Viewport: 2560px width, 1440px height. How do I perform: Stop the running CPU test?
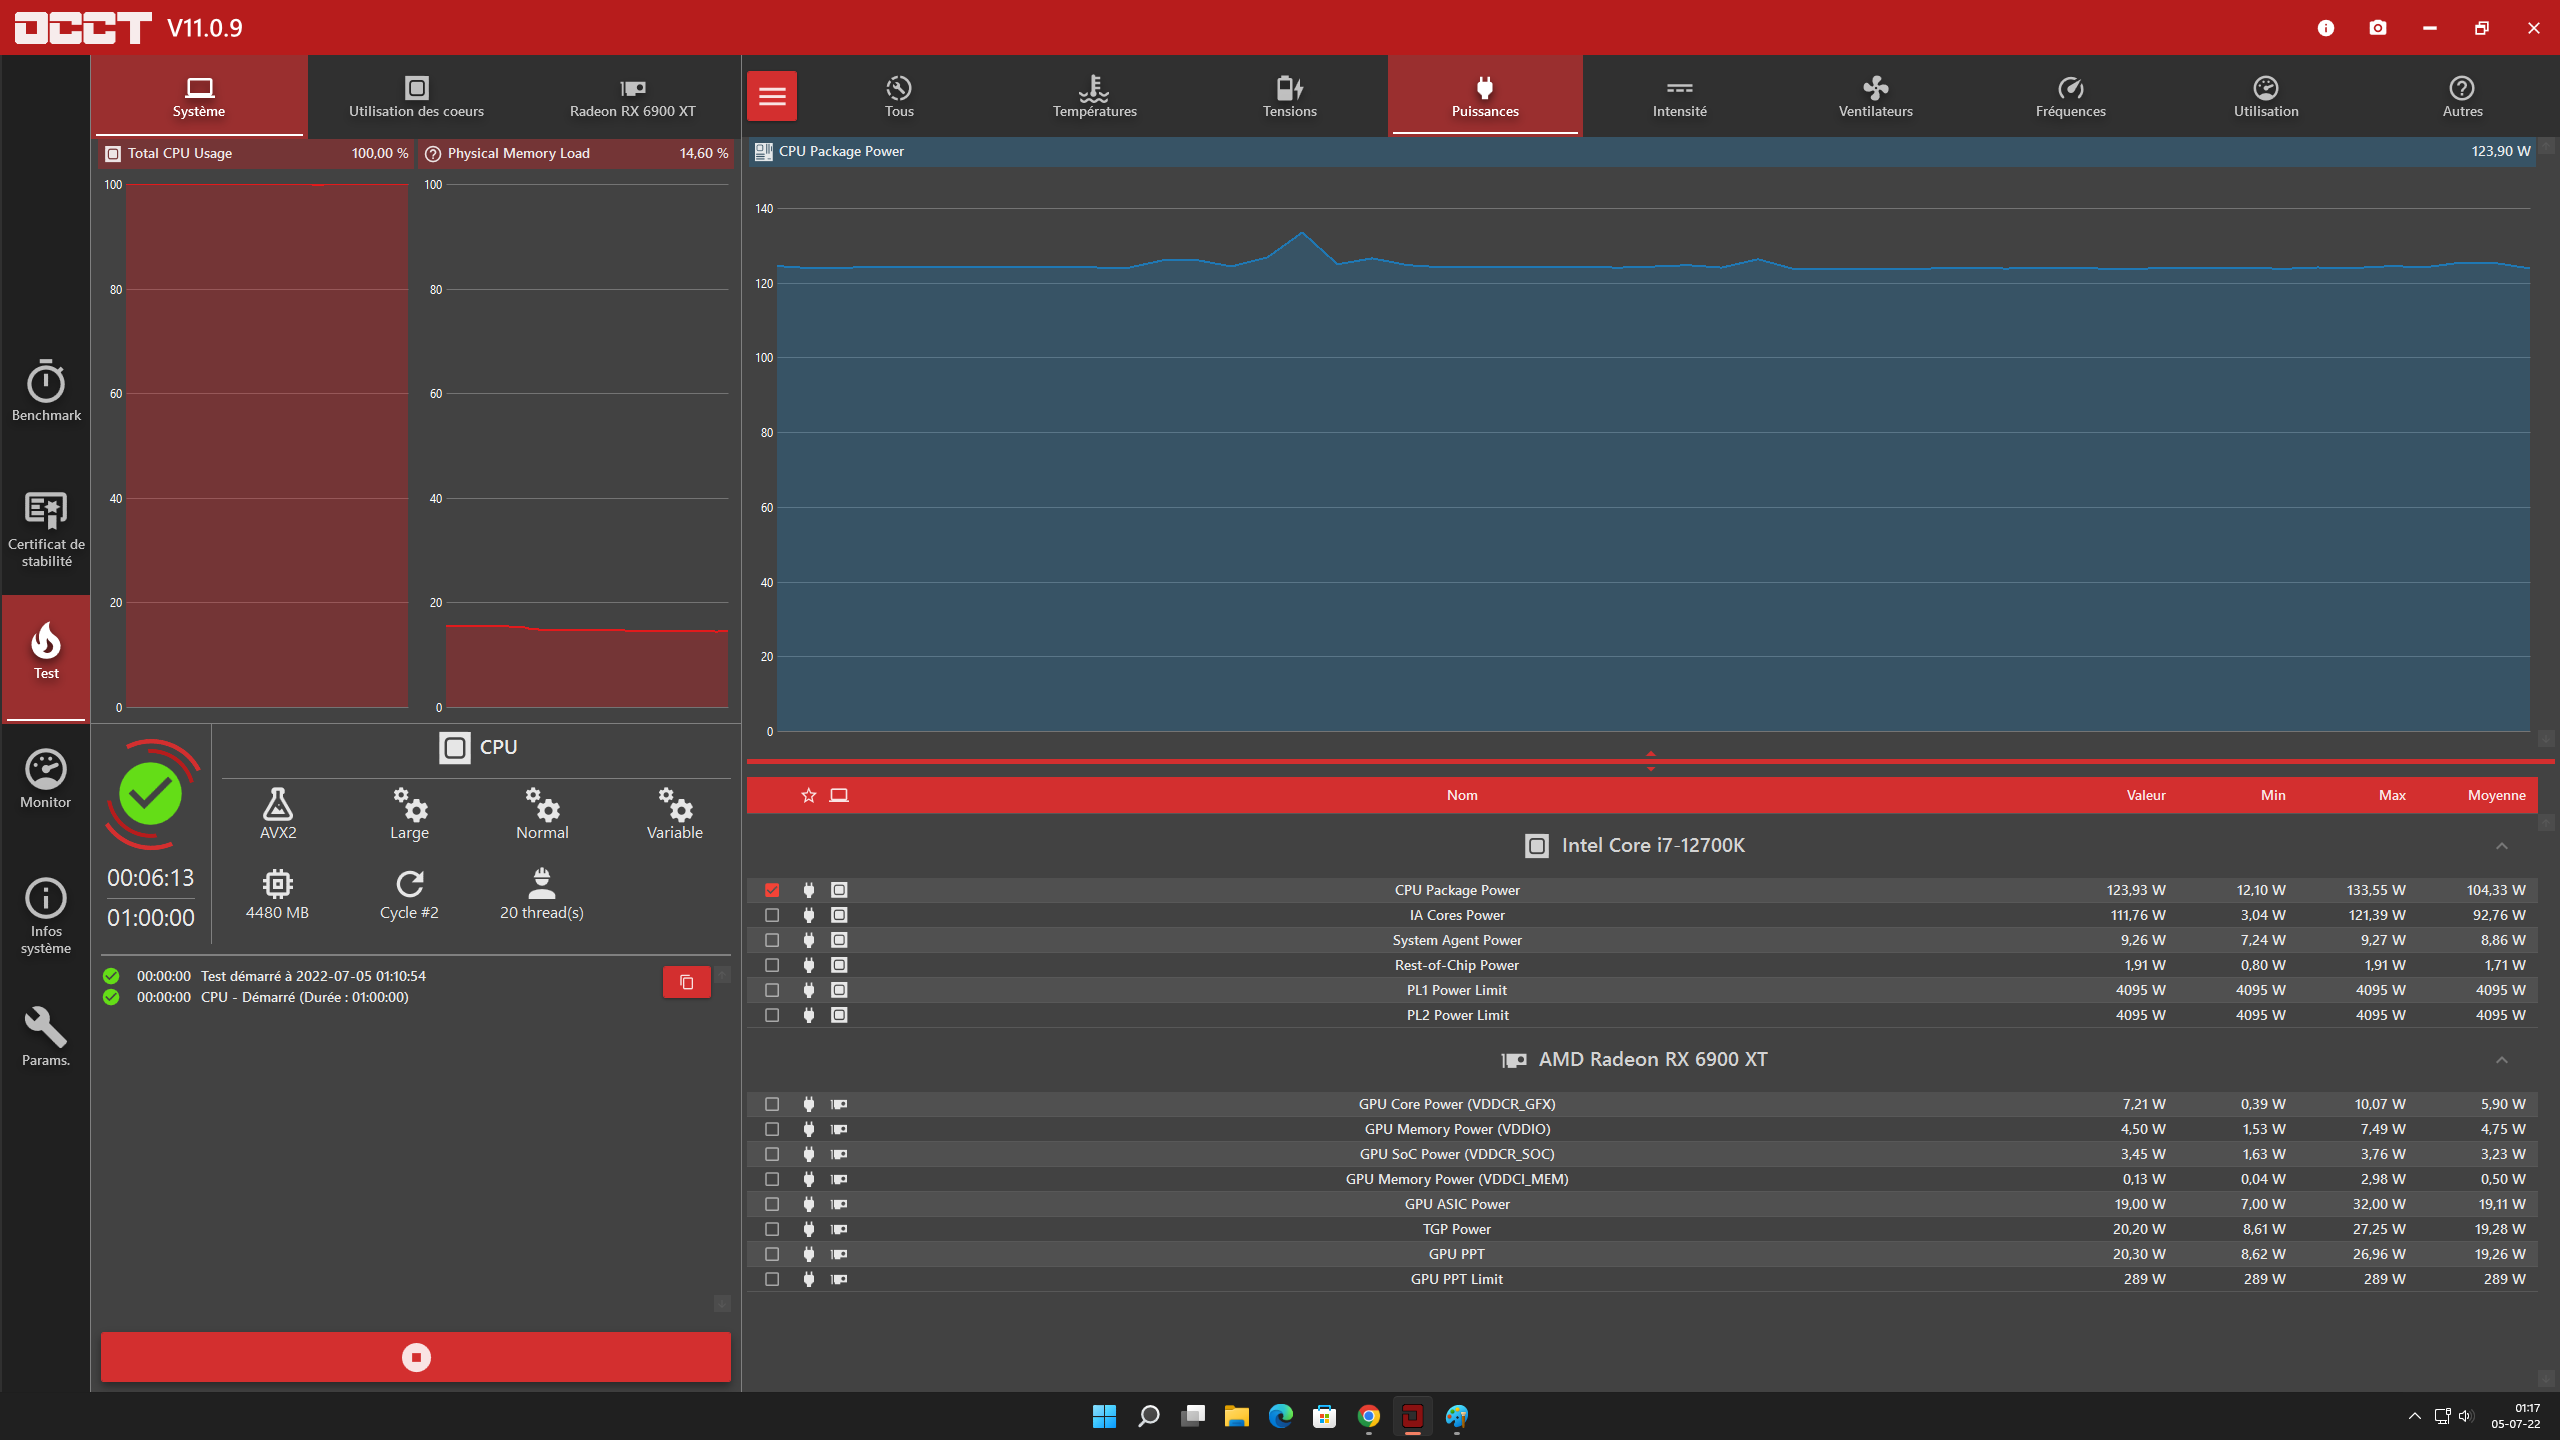click(416, 1357)
